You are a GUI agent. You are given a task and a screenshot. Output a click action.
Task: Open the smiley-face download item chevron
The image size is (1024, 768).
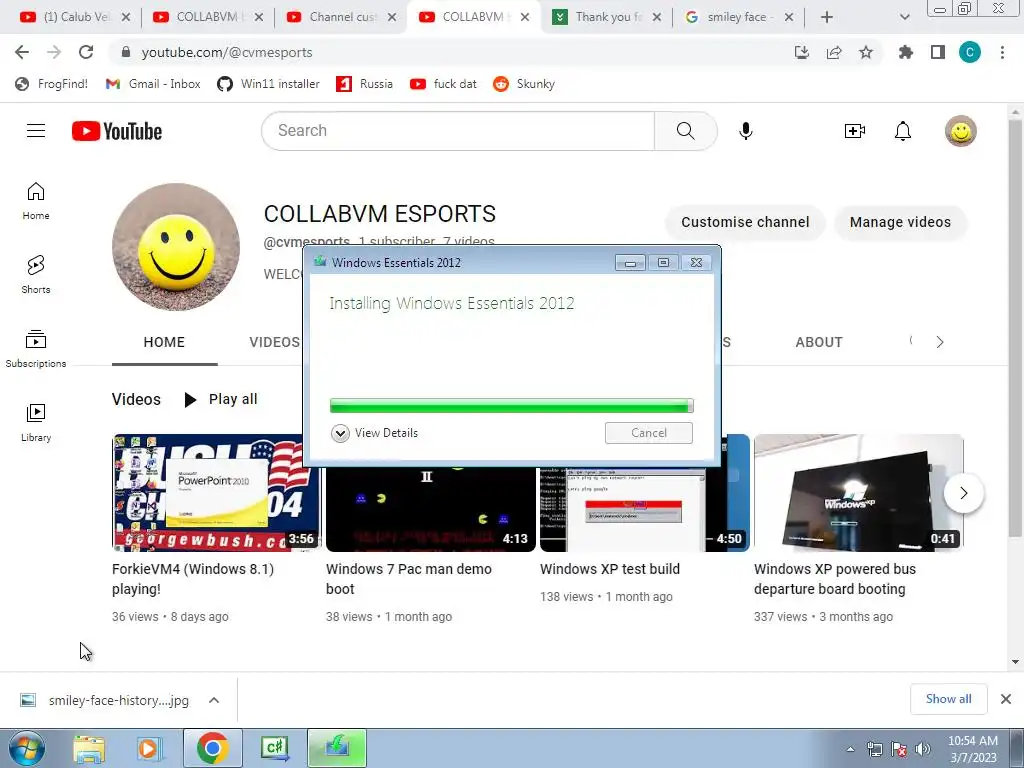pos(214,700)
